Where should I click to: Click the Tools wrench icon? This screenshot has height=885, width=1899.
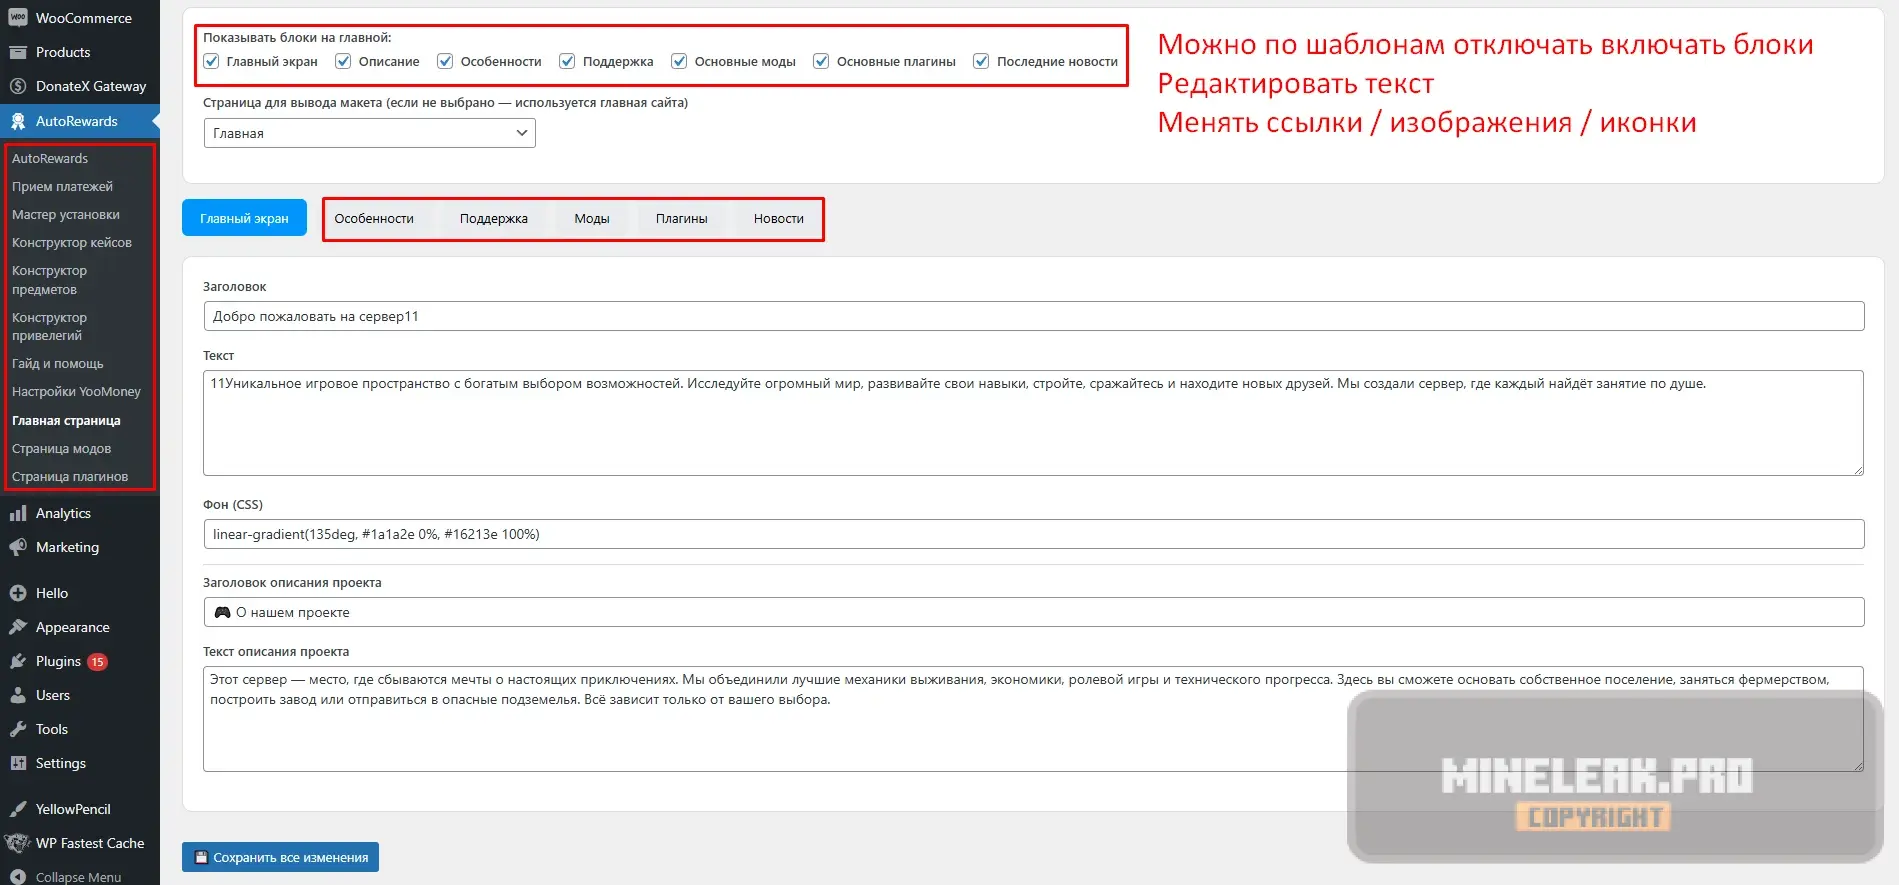click(18, 729)
